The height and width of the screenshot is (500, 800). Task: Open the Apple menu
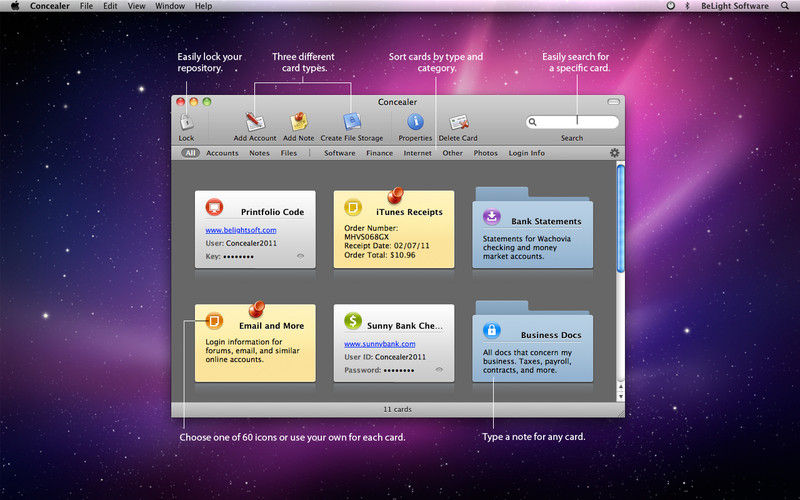(x=15, y=6)
